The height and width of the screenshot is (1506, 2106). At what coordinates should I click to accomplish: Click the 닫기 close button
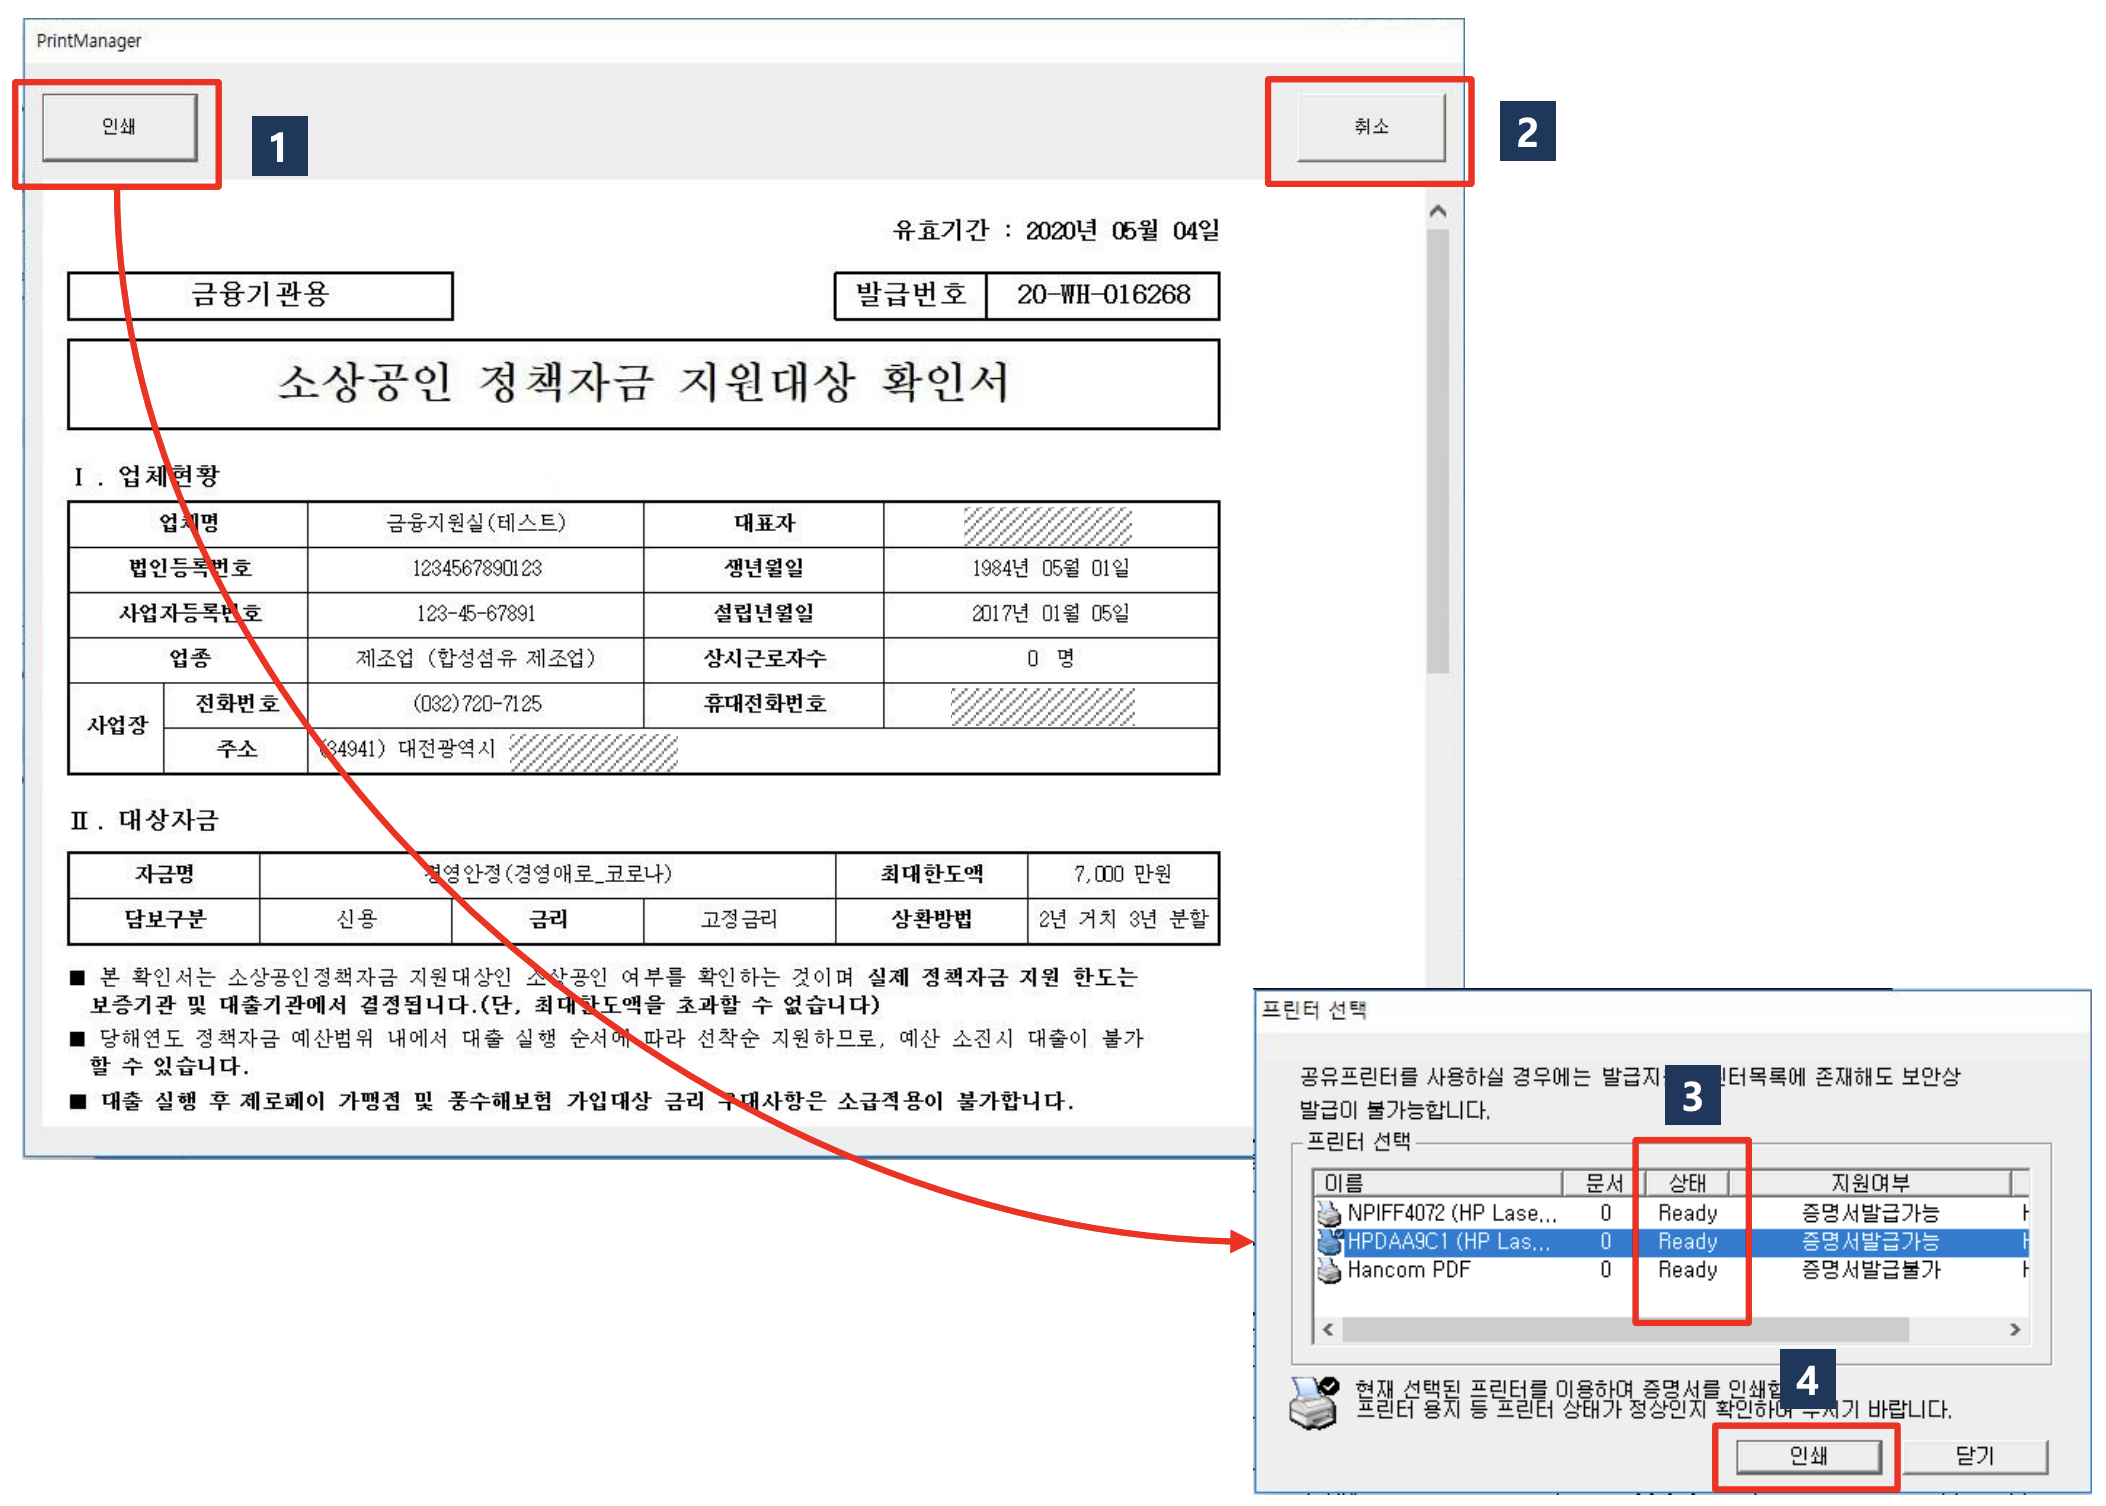(x=1974, y=1455)
